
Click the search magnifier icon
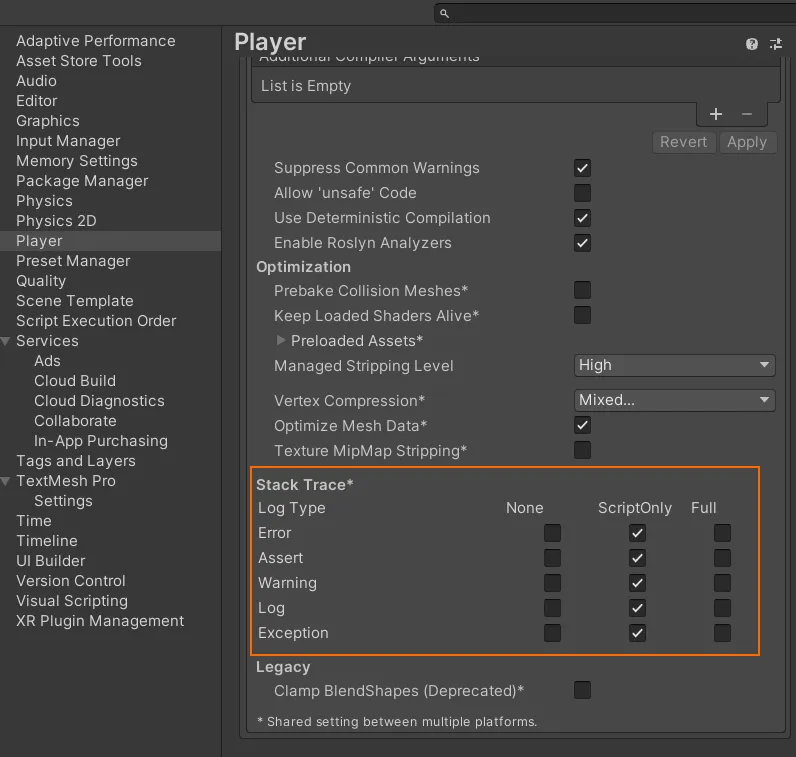444,13
